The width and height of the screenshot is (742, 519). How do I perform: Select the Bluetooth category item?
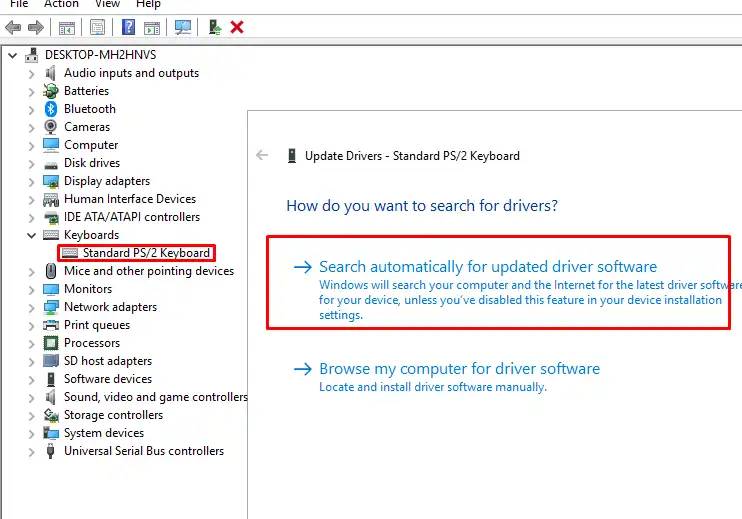89,109
